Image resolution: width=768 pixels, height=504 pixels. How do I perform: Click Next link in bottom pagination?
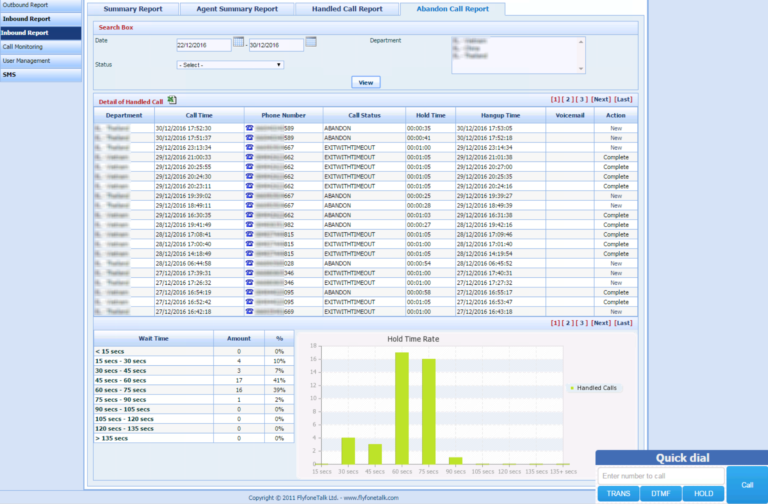(x=600, y=323)
